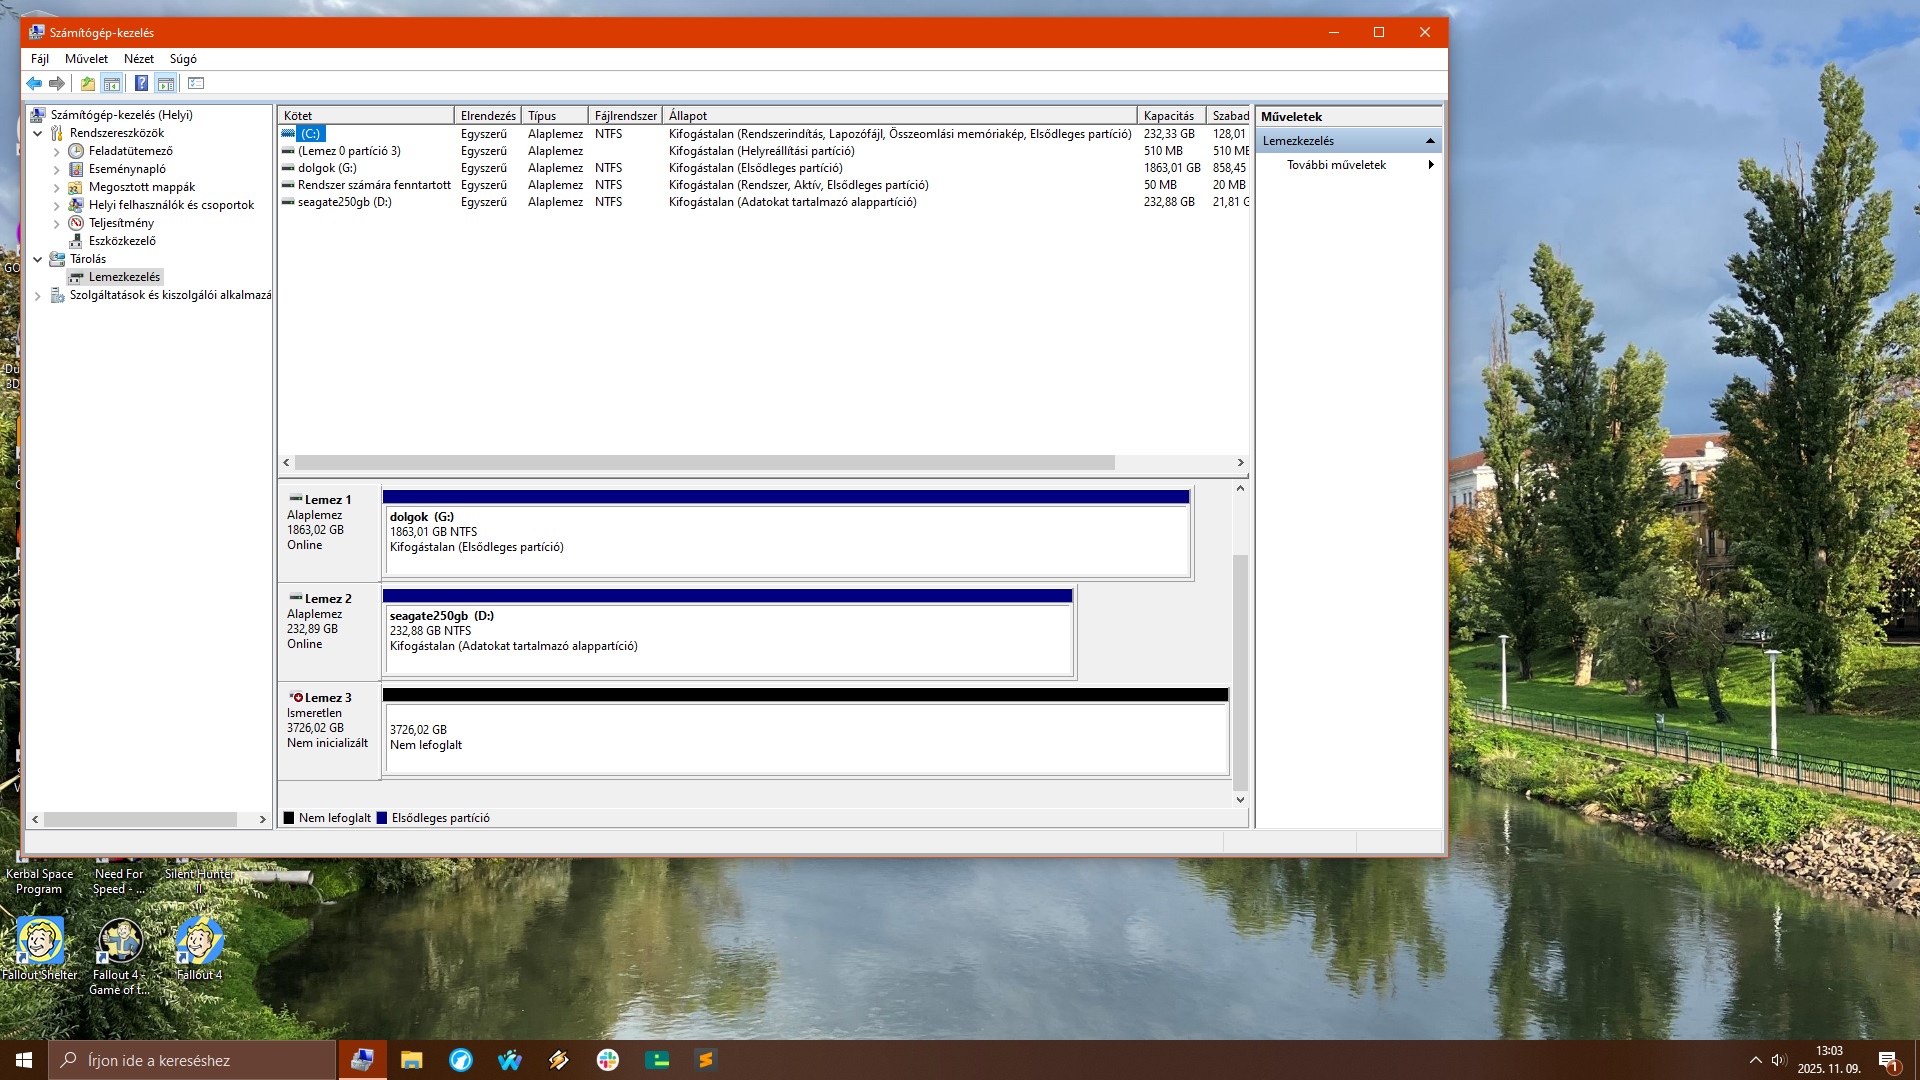Toggle the show/hide action pane toolbar icon
This screenshot has height=1080, width=1920.
click(166, 84)
